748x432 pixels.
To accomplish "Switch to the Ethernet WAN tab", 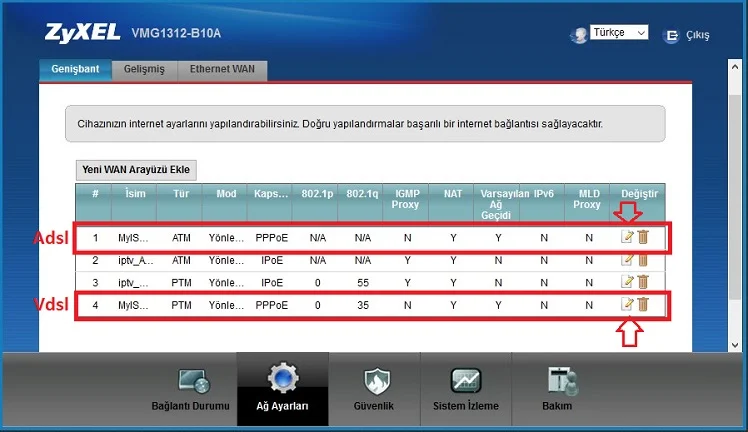I will [222, 70].
